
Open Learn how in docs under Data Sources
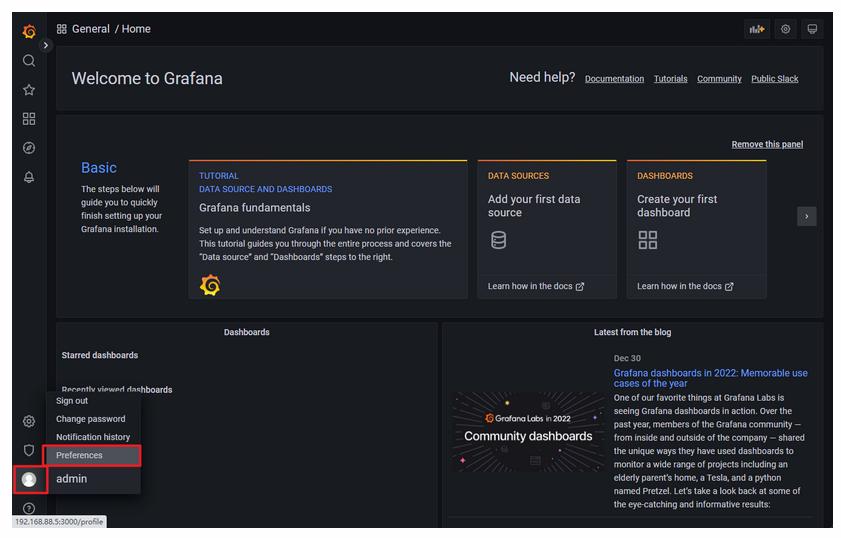[535, 286]
